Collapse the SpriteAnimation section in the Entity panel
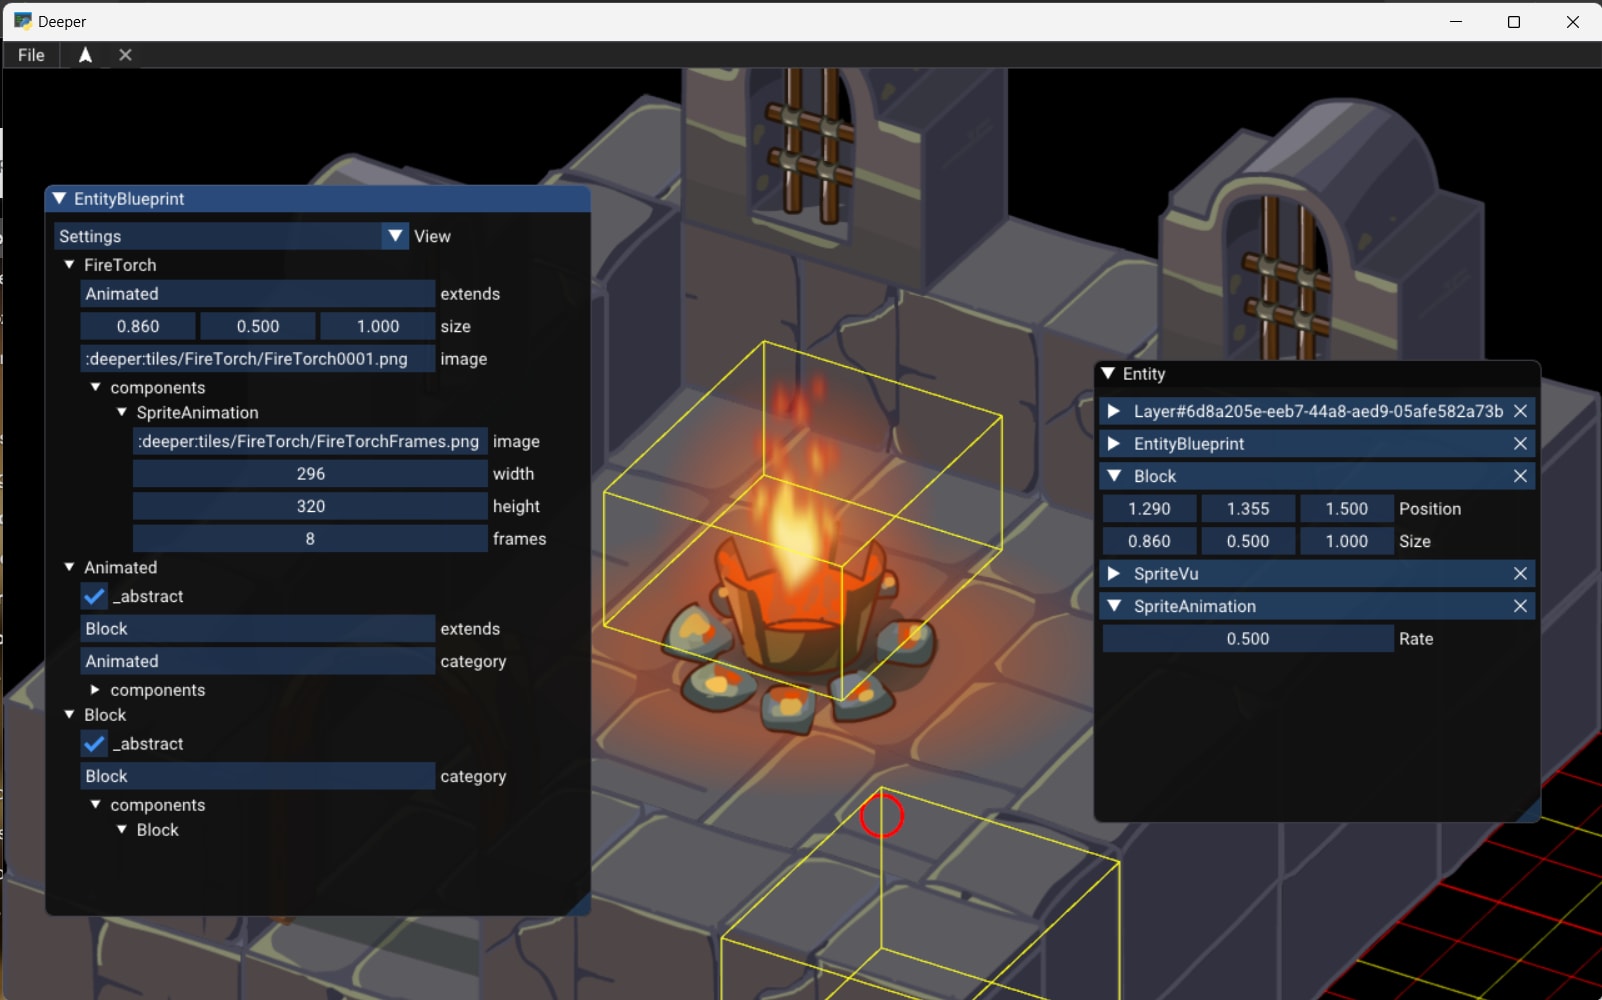 1116,606
